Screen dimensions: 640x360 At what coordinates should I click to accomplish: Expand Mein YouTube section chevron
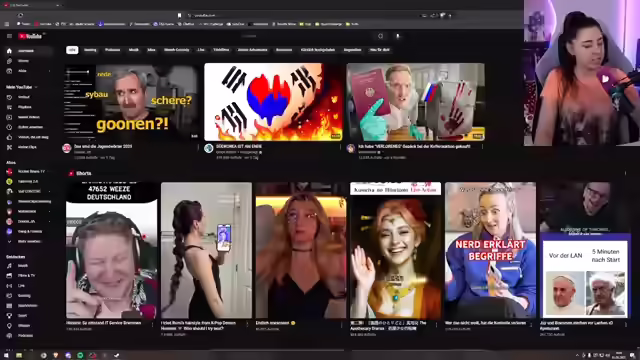pyautogui.click(x=36, y=87)
